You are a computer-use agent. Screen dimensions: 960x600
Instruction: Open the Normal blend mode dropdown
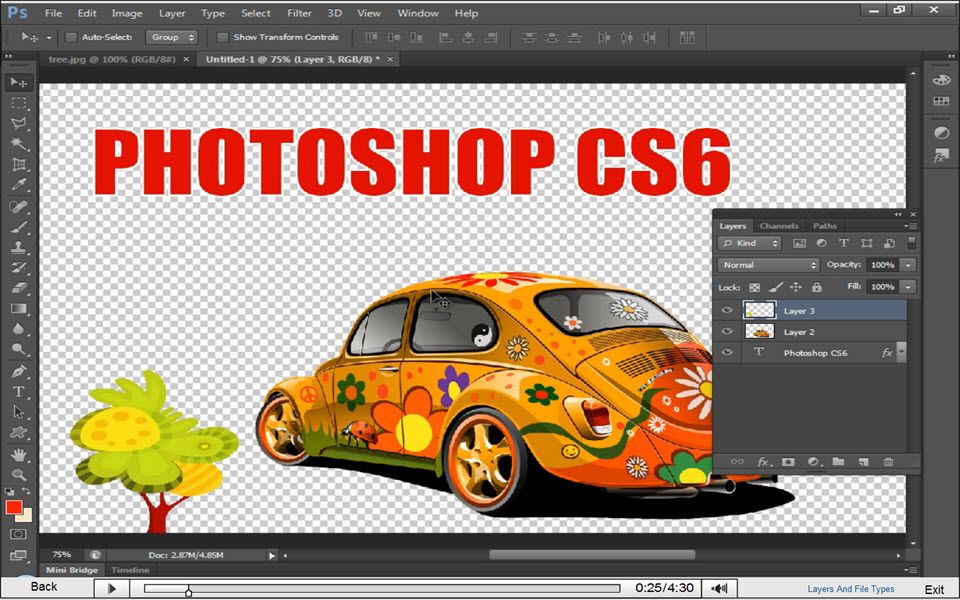[768, 265]
